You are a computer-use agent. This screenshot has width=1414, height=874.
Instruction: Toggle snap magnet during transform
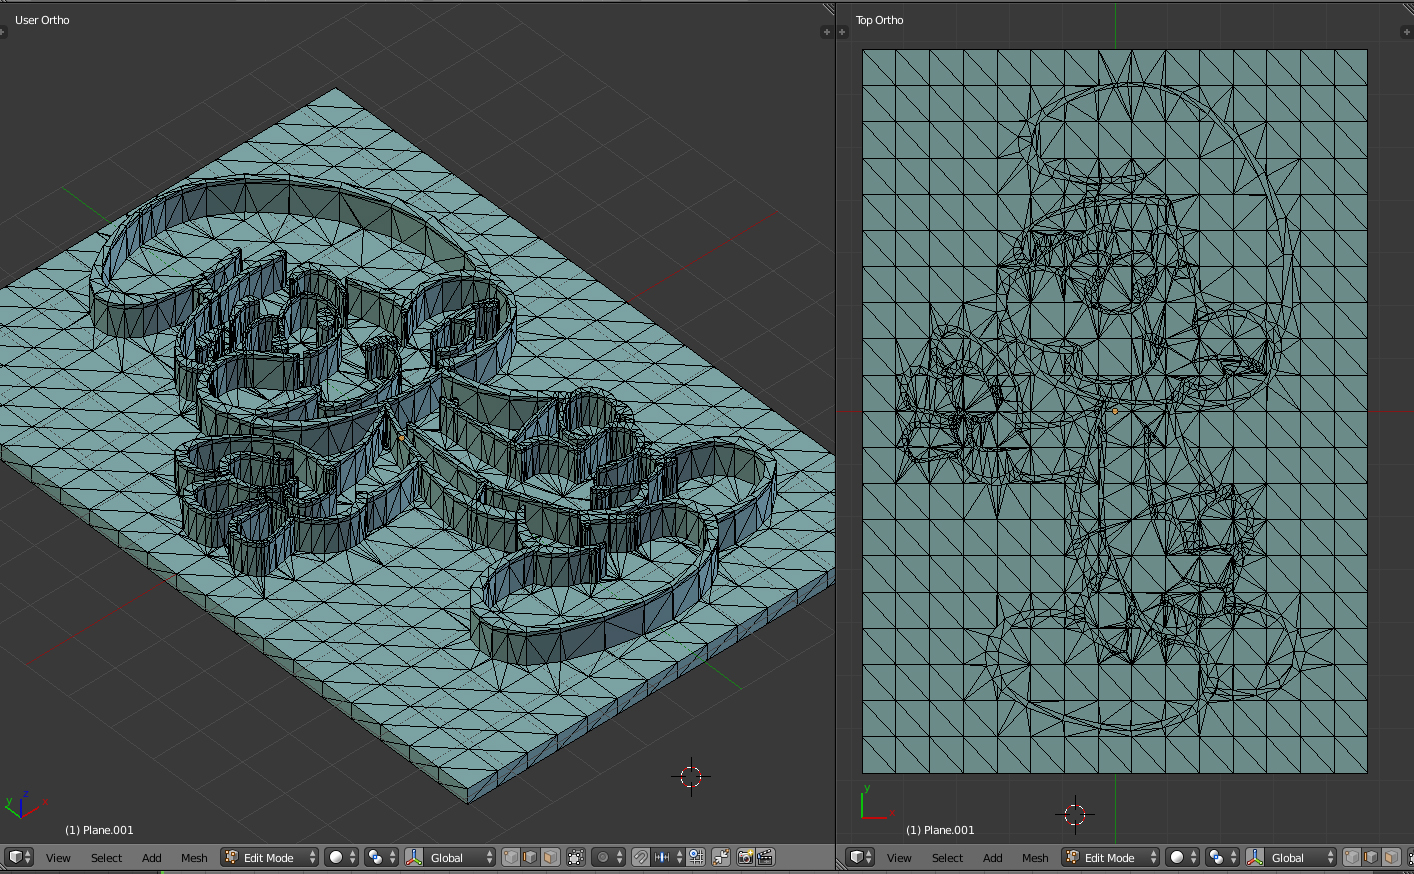click(641, 857)
